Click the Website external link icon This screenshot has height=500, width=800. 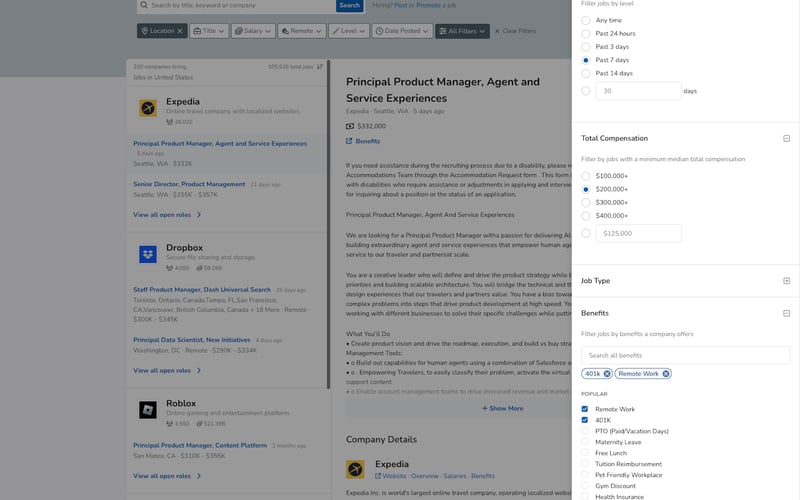(x=378, y=476)
